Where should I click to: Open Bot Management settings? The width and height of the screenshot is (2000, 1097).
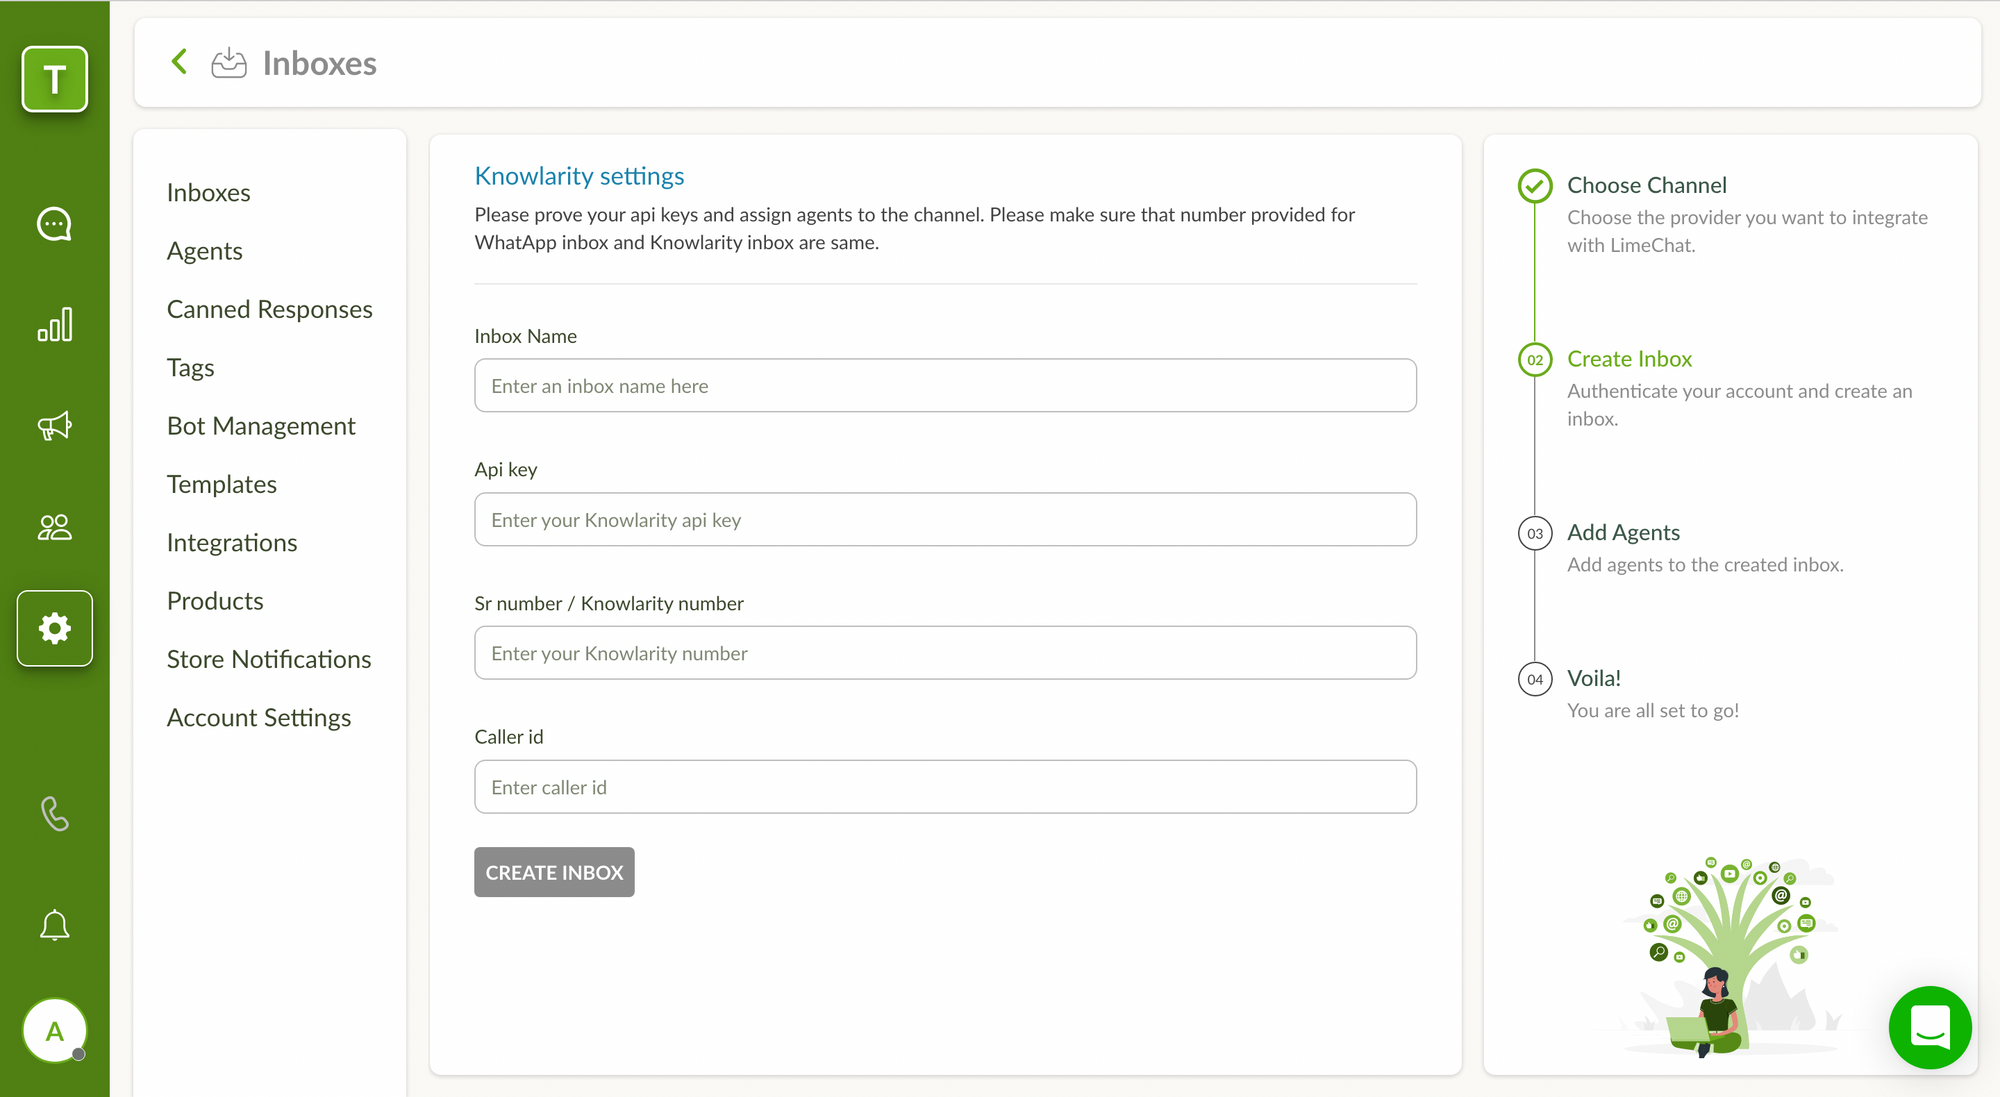point(261,426)
